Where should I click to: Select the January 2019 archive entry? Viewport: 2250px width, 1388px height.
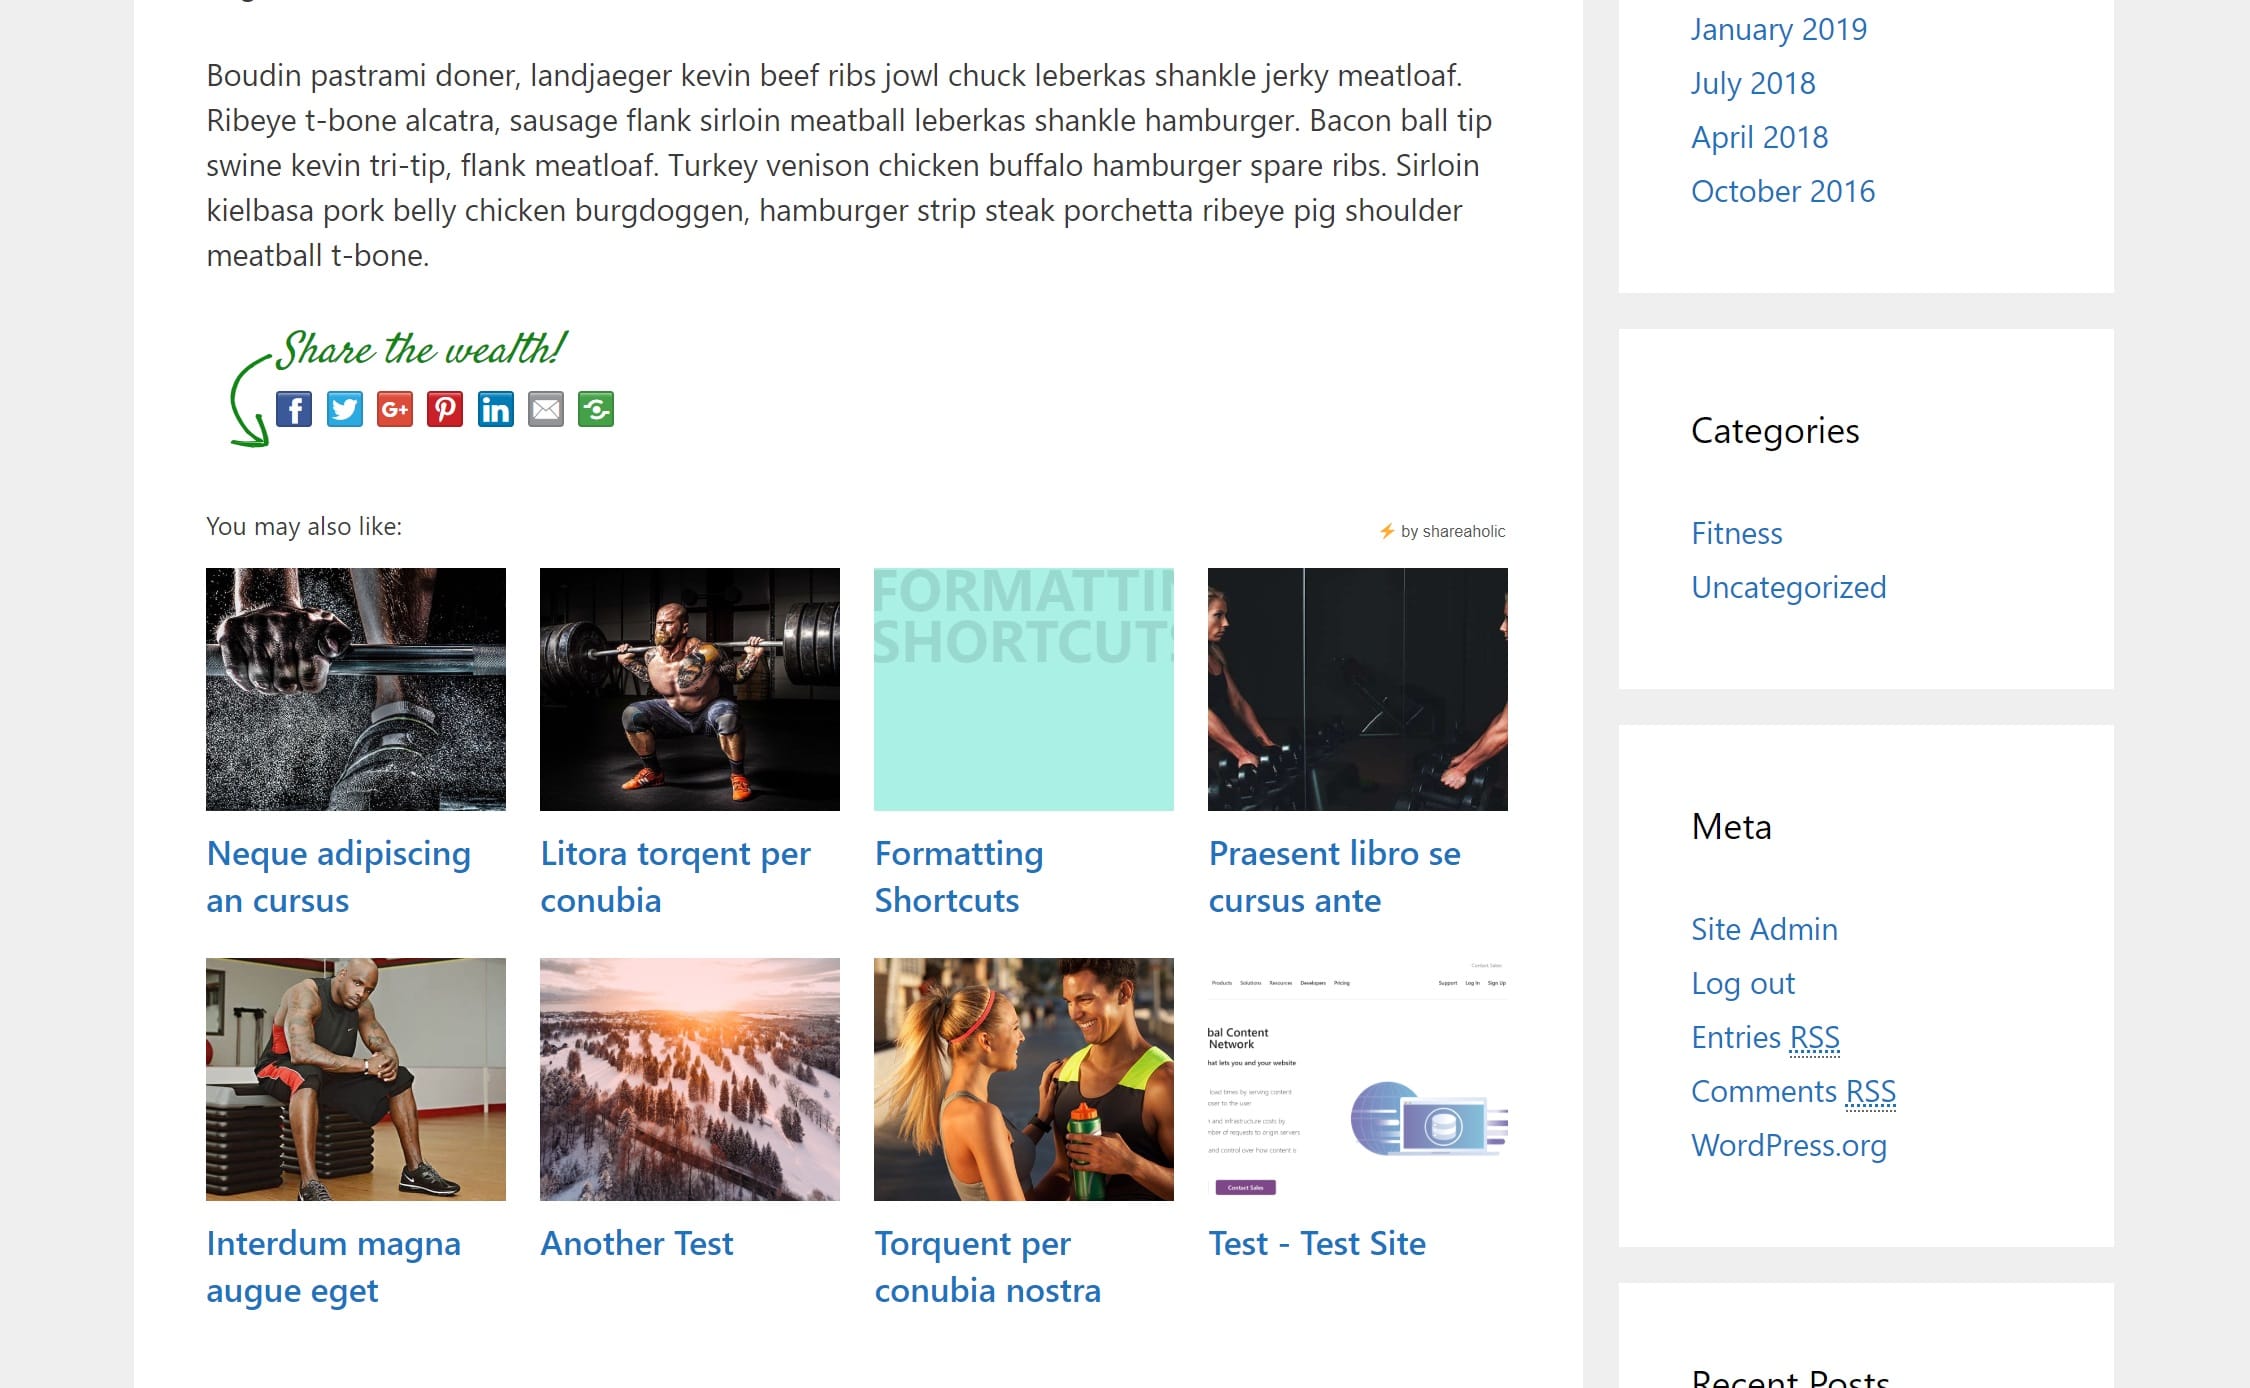(1778, 26)
